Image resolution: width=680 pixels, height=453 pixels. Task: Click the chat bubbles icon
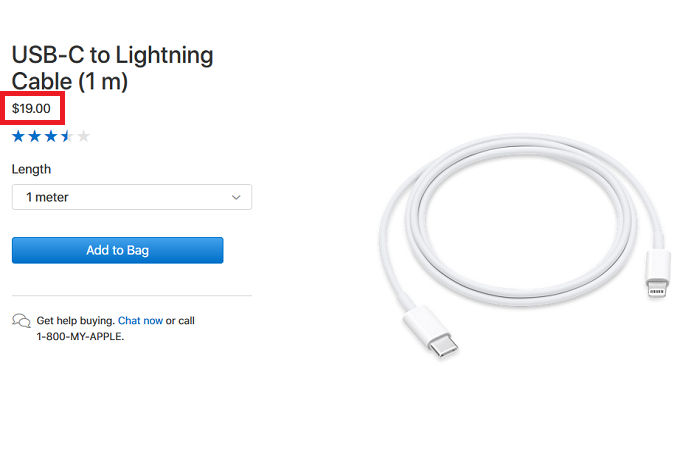(x=21, y=321)
